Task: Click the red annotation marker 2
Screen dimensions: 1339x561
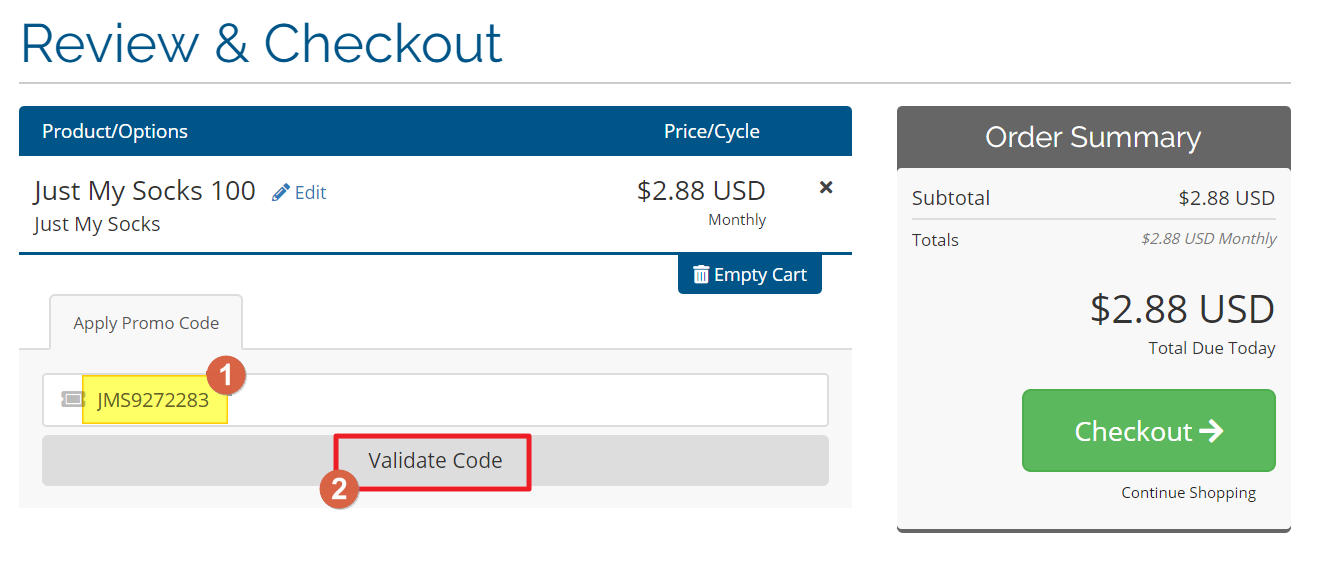Action: 339,489
